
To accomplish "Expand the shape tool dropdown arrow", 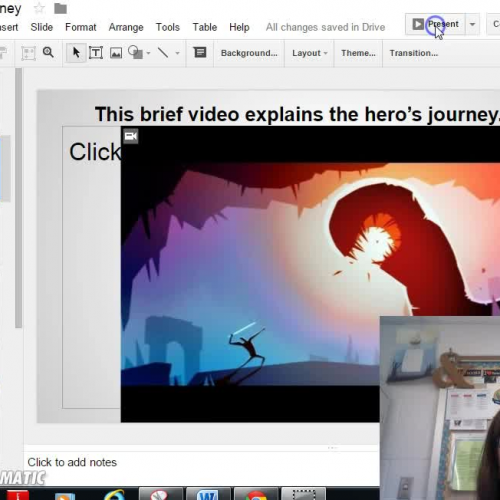I will (148, 53).
